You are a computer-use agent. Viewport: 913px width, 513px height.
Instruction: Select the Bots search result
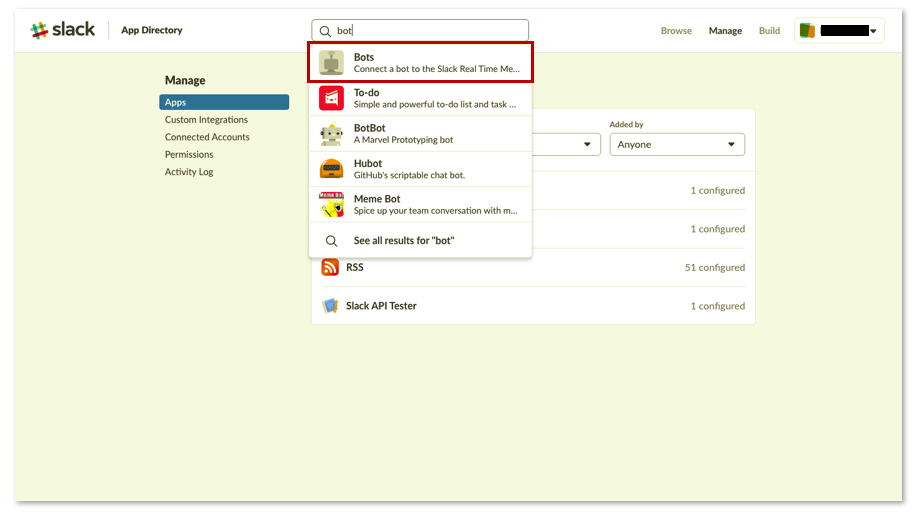click(420, 62)
